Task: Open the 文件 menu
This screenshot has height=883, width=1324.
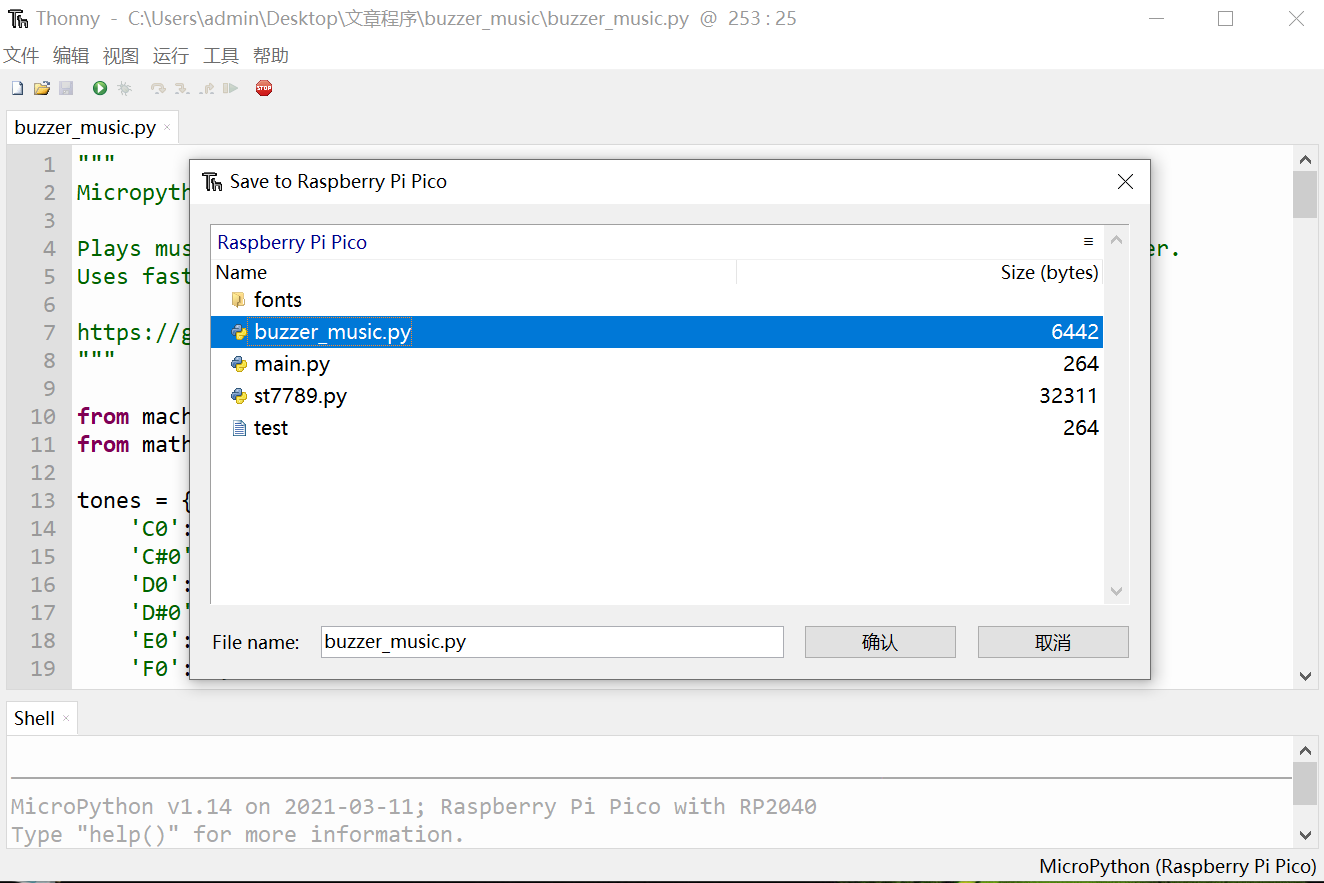Action: pos(21,56)
